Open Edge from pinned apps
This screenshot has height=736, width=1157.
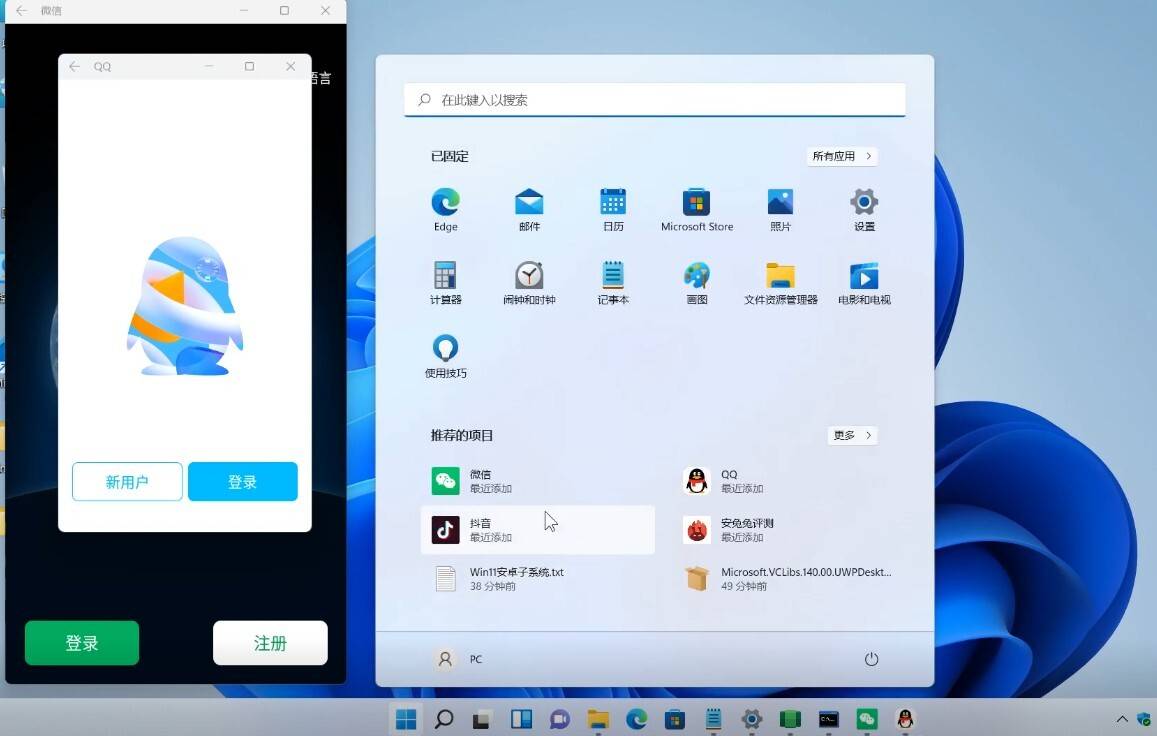click(x=446, y=210)
